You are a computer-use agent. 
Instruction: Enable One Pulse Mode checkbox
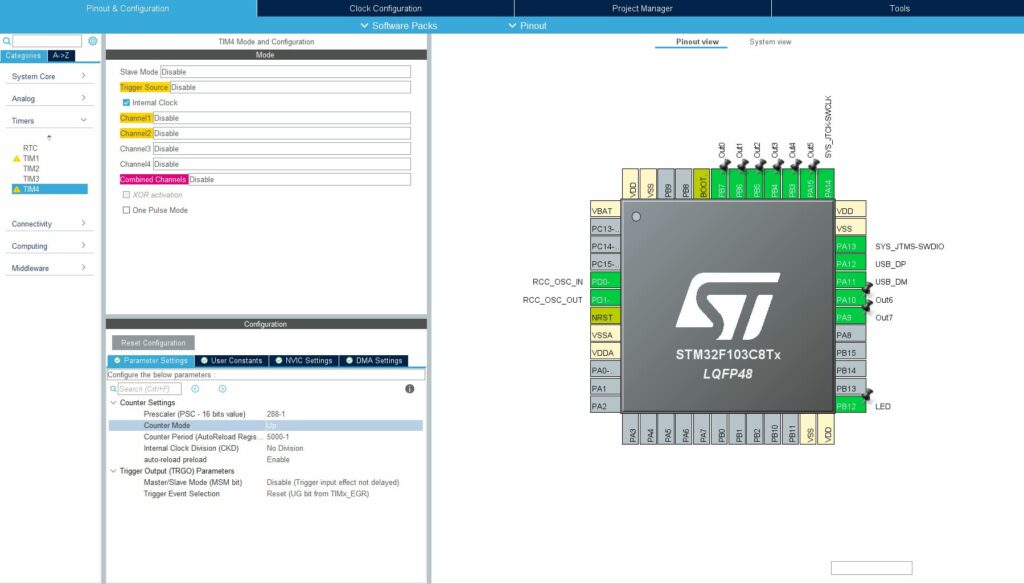point(126,210)
